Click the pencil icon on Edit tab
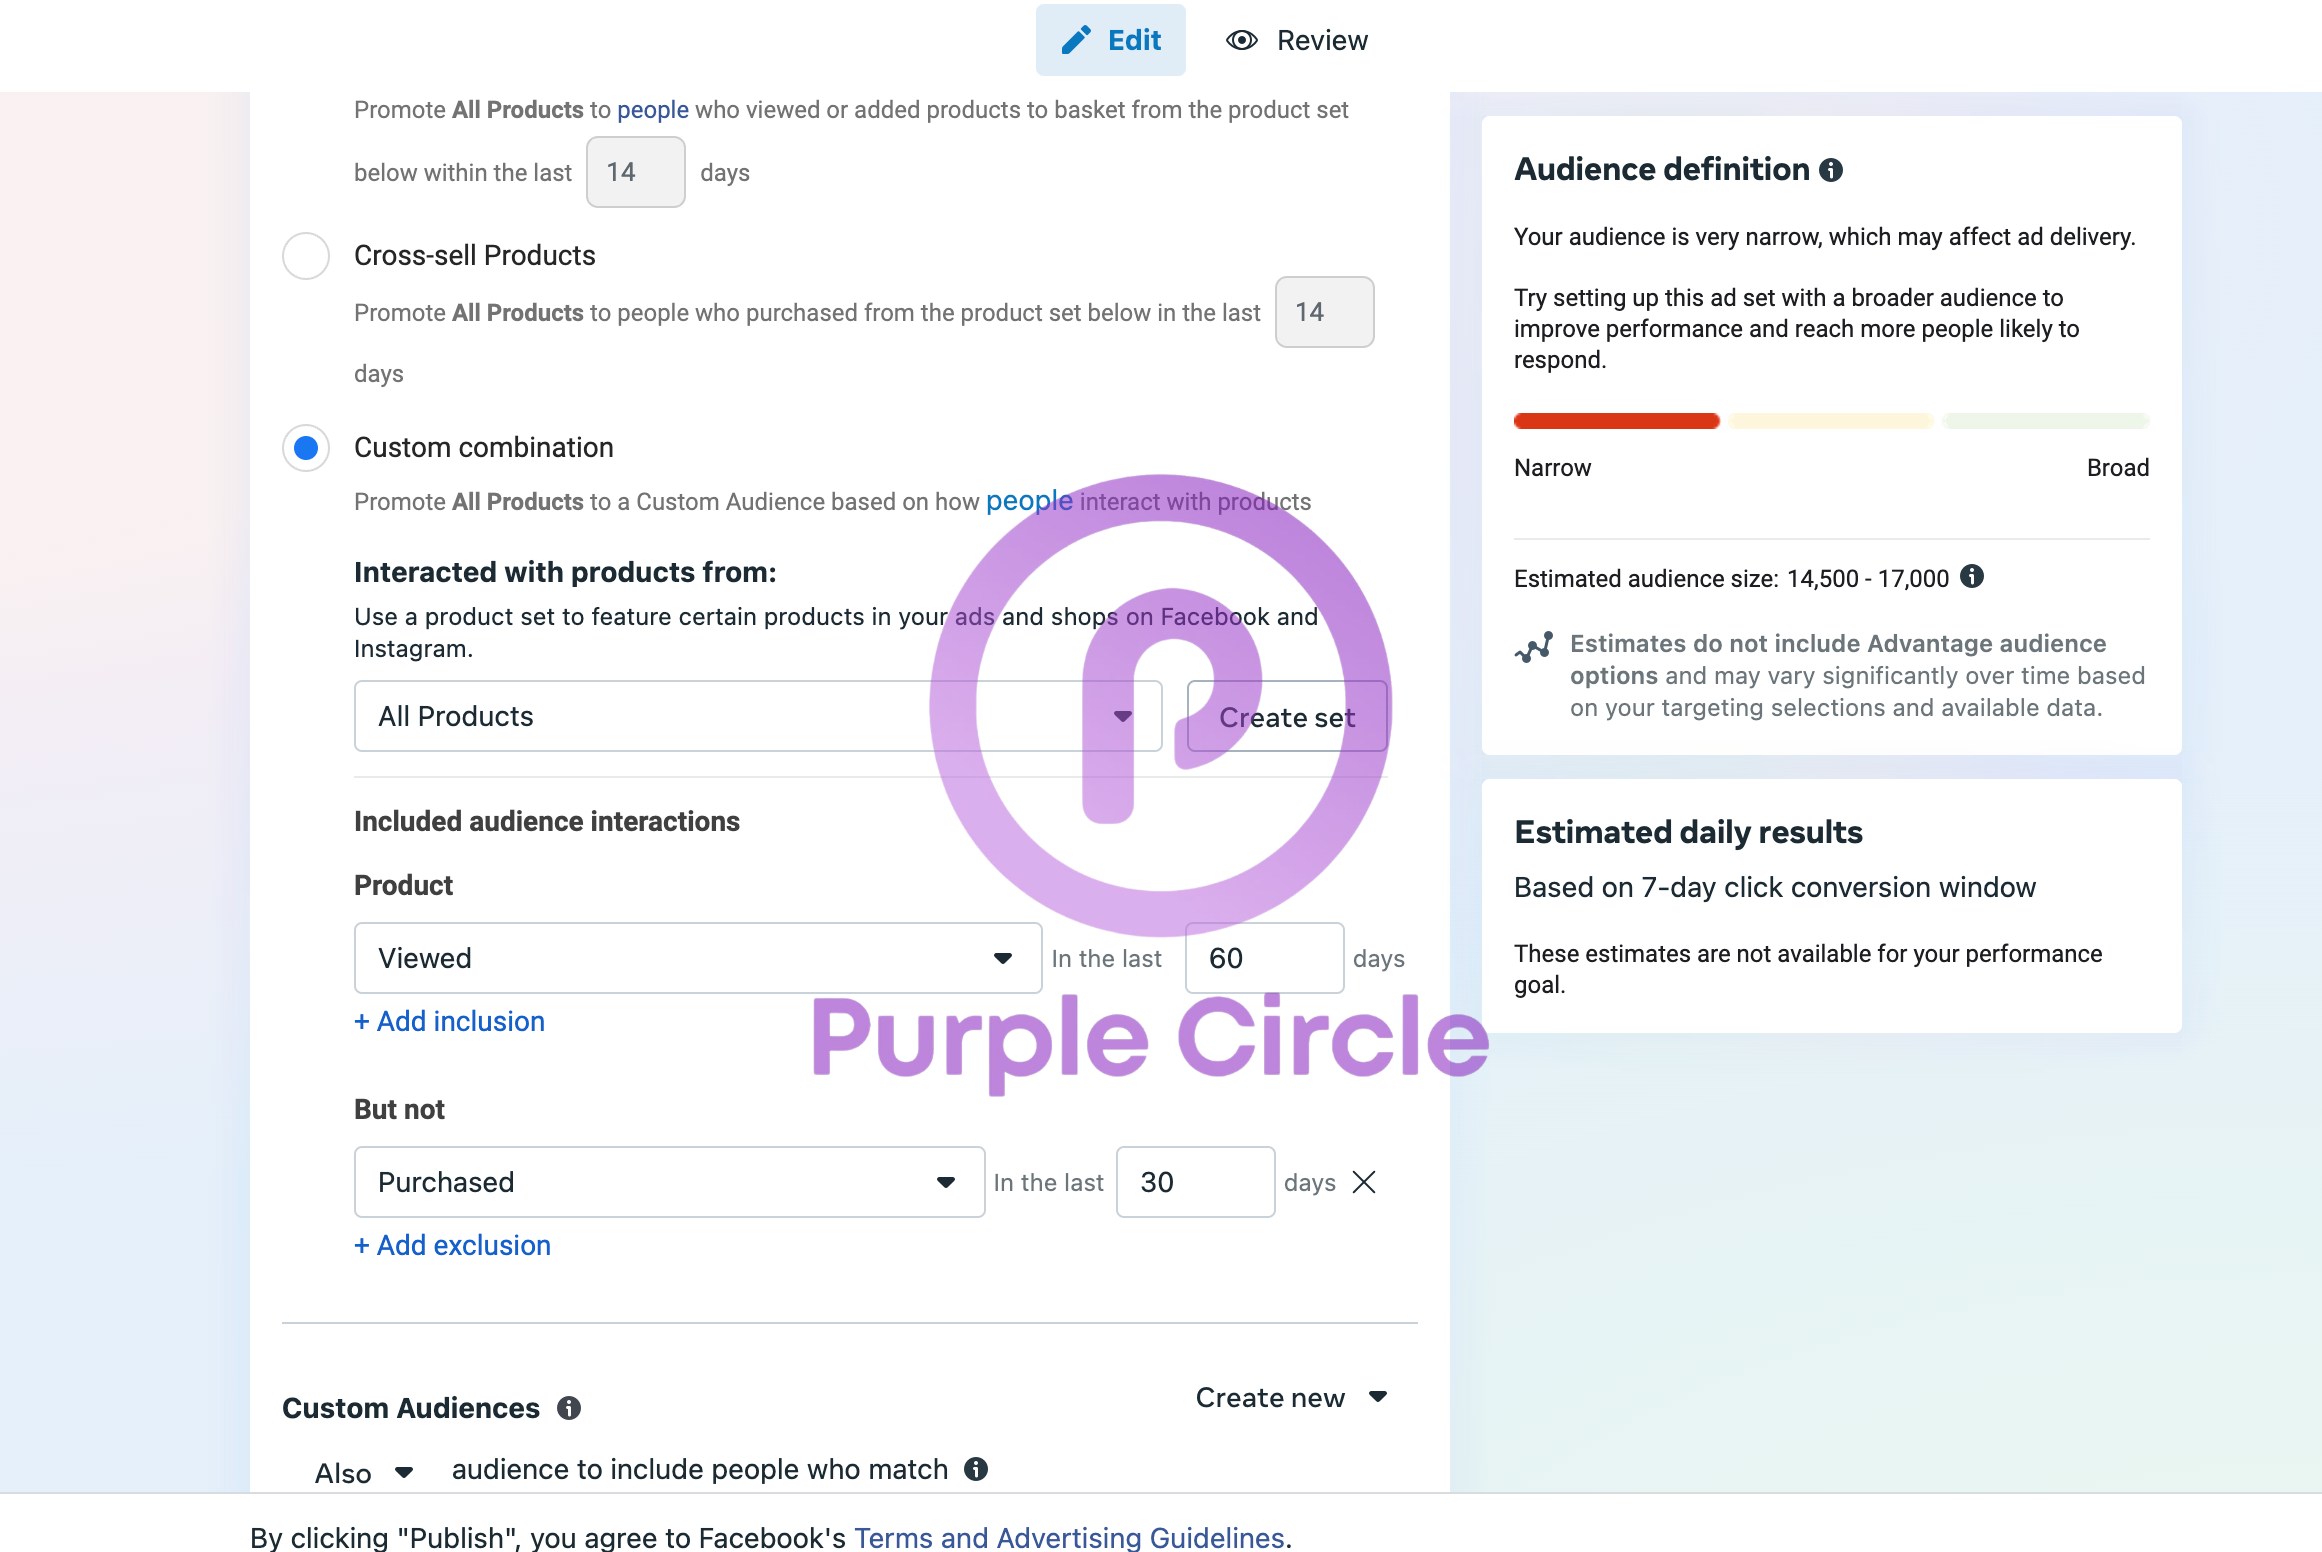 [1076, 40]
